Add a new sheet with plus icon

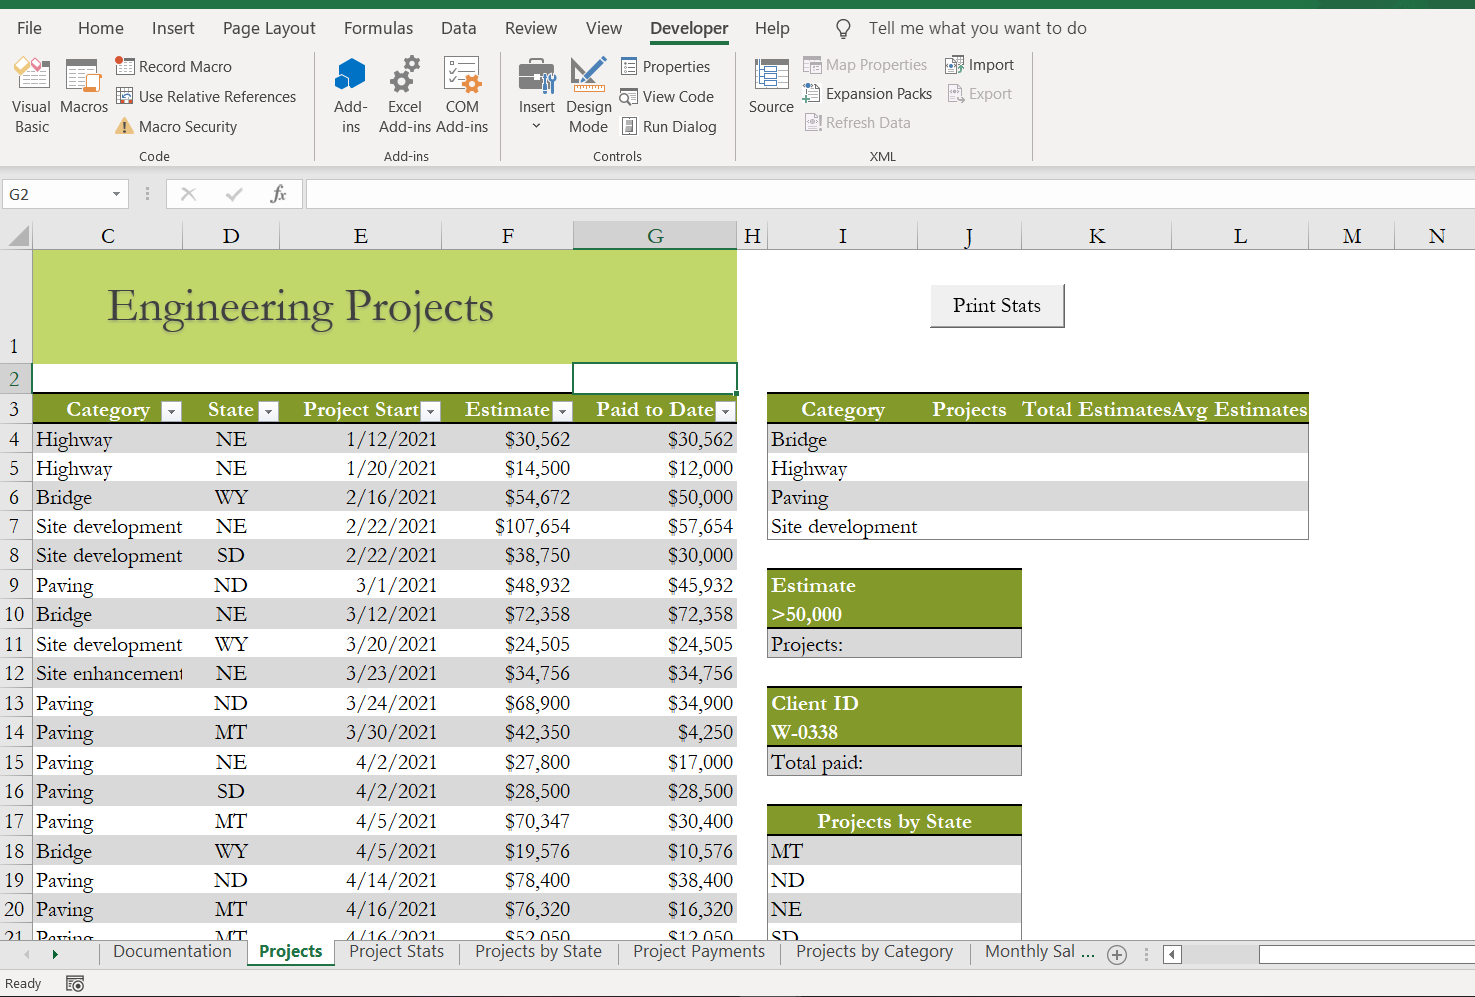tap(1117, 954)
